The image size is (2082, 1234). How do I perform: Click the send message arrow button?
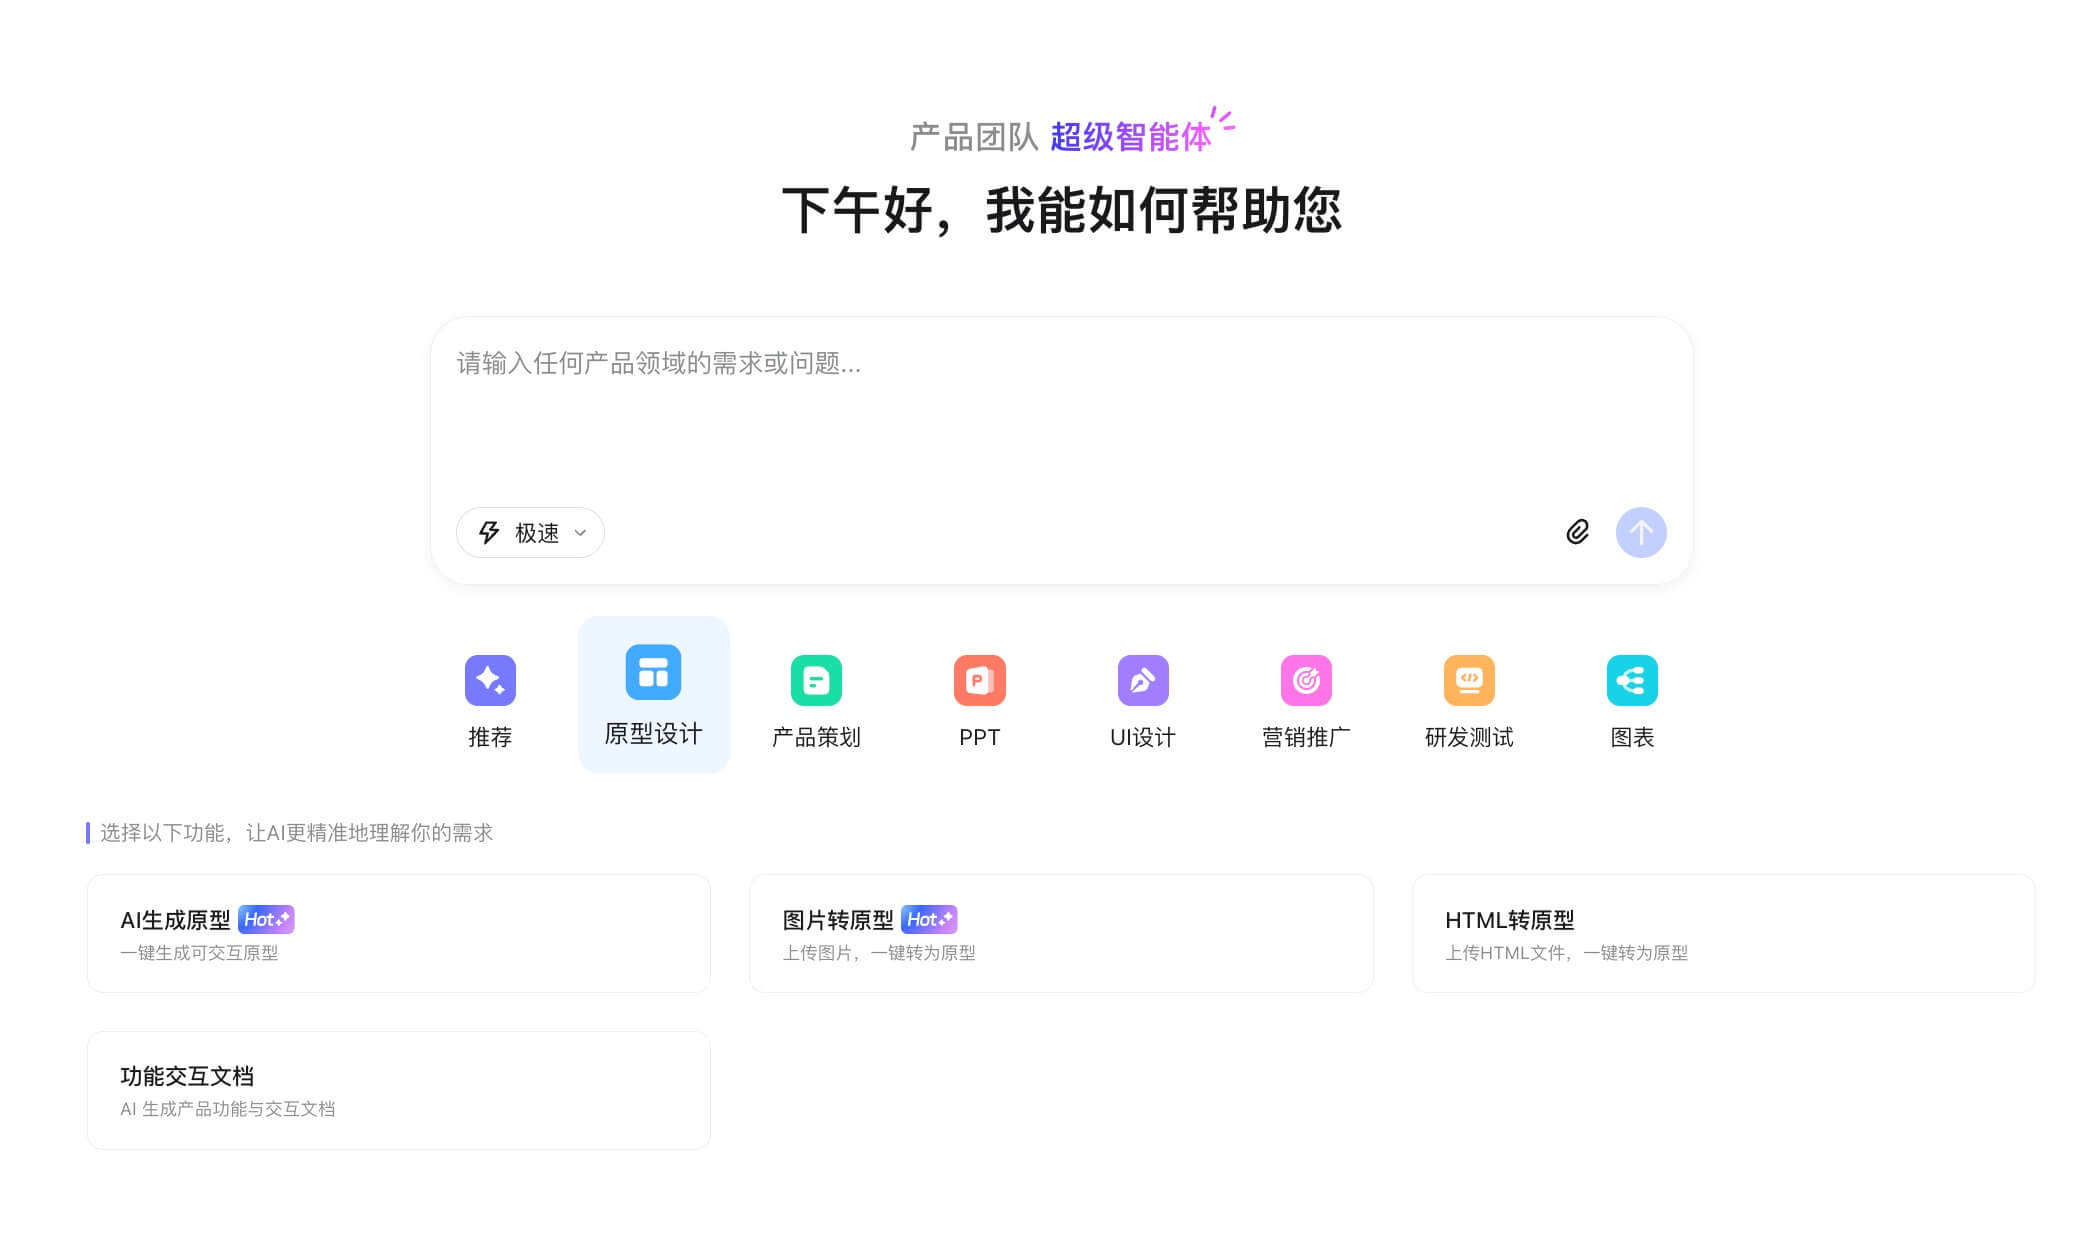1641,533
